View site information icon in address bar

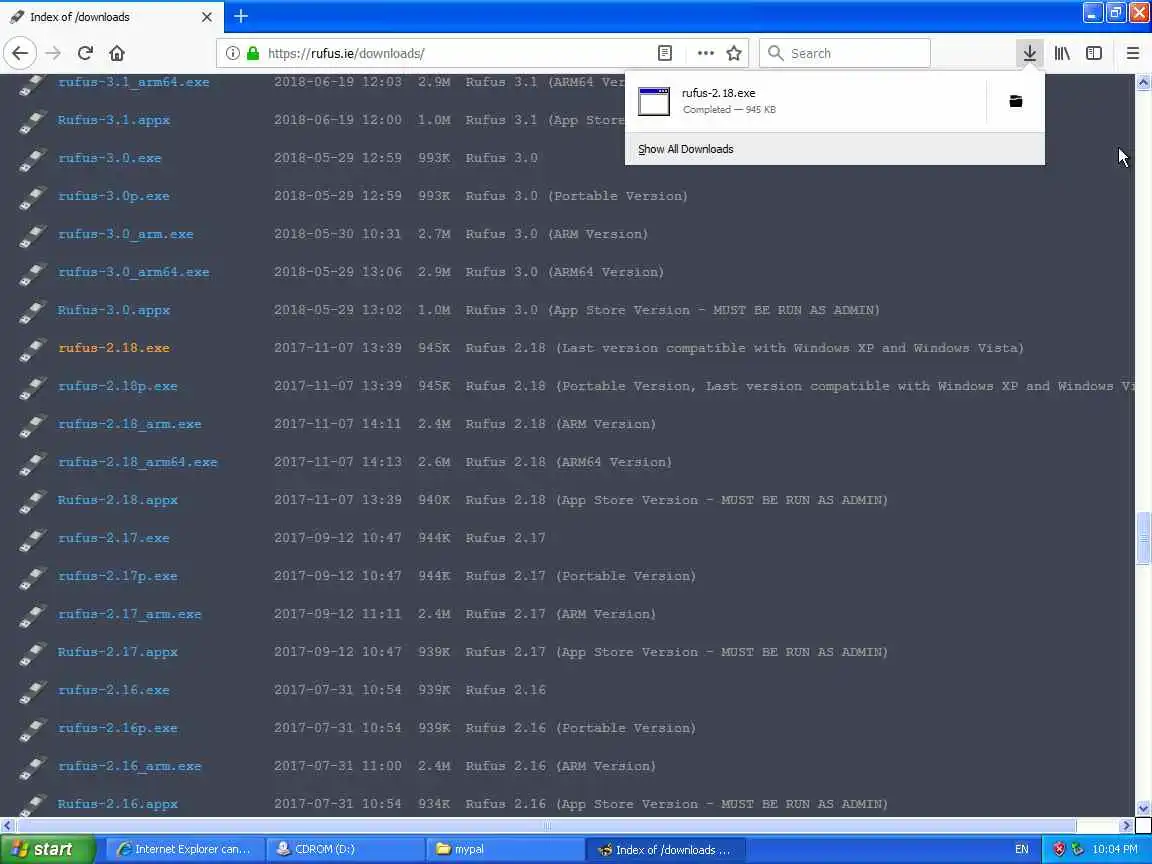pyautogui.click(x=232, y=53)
